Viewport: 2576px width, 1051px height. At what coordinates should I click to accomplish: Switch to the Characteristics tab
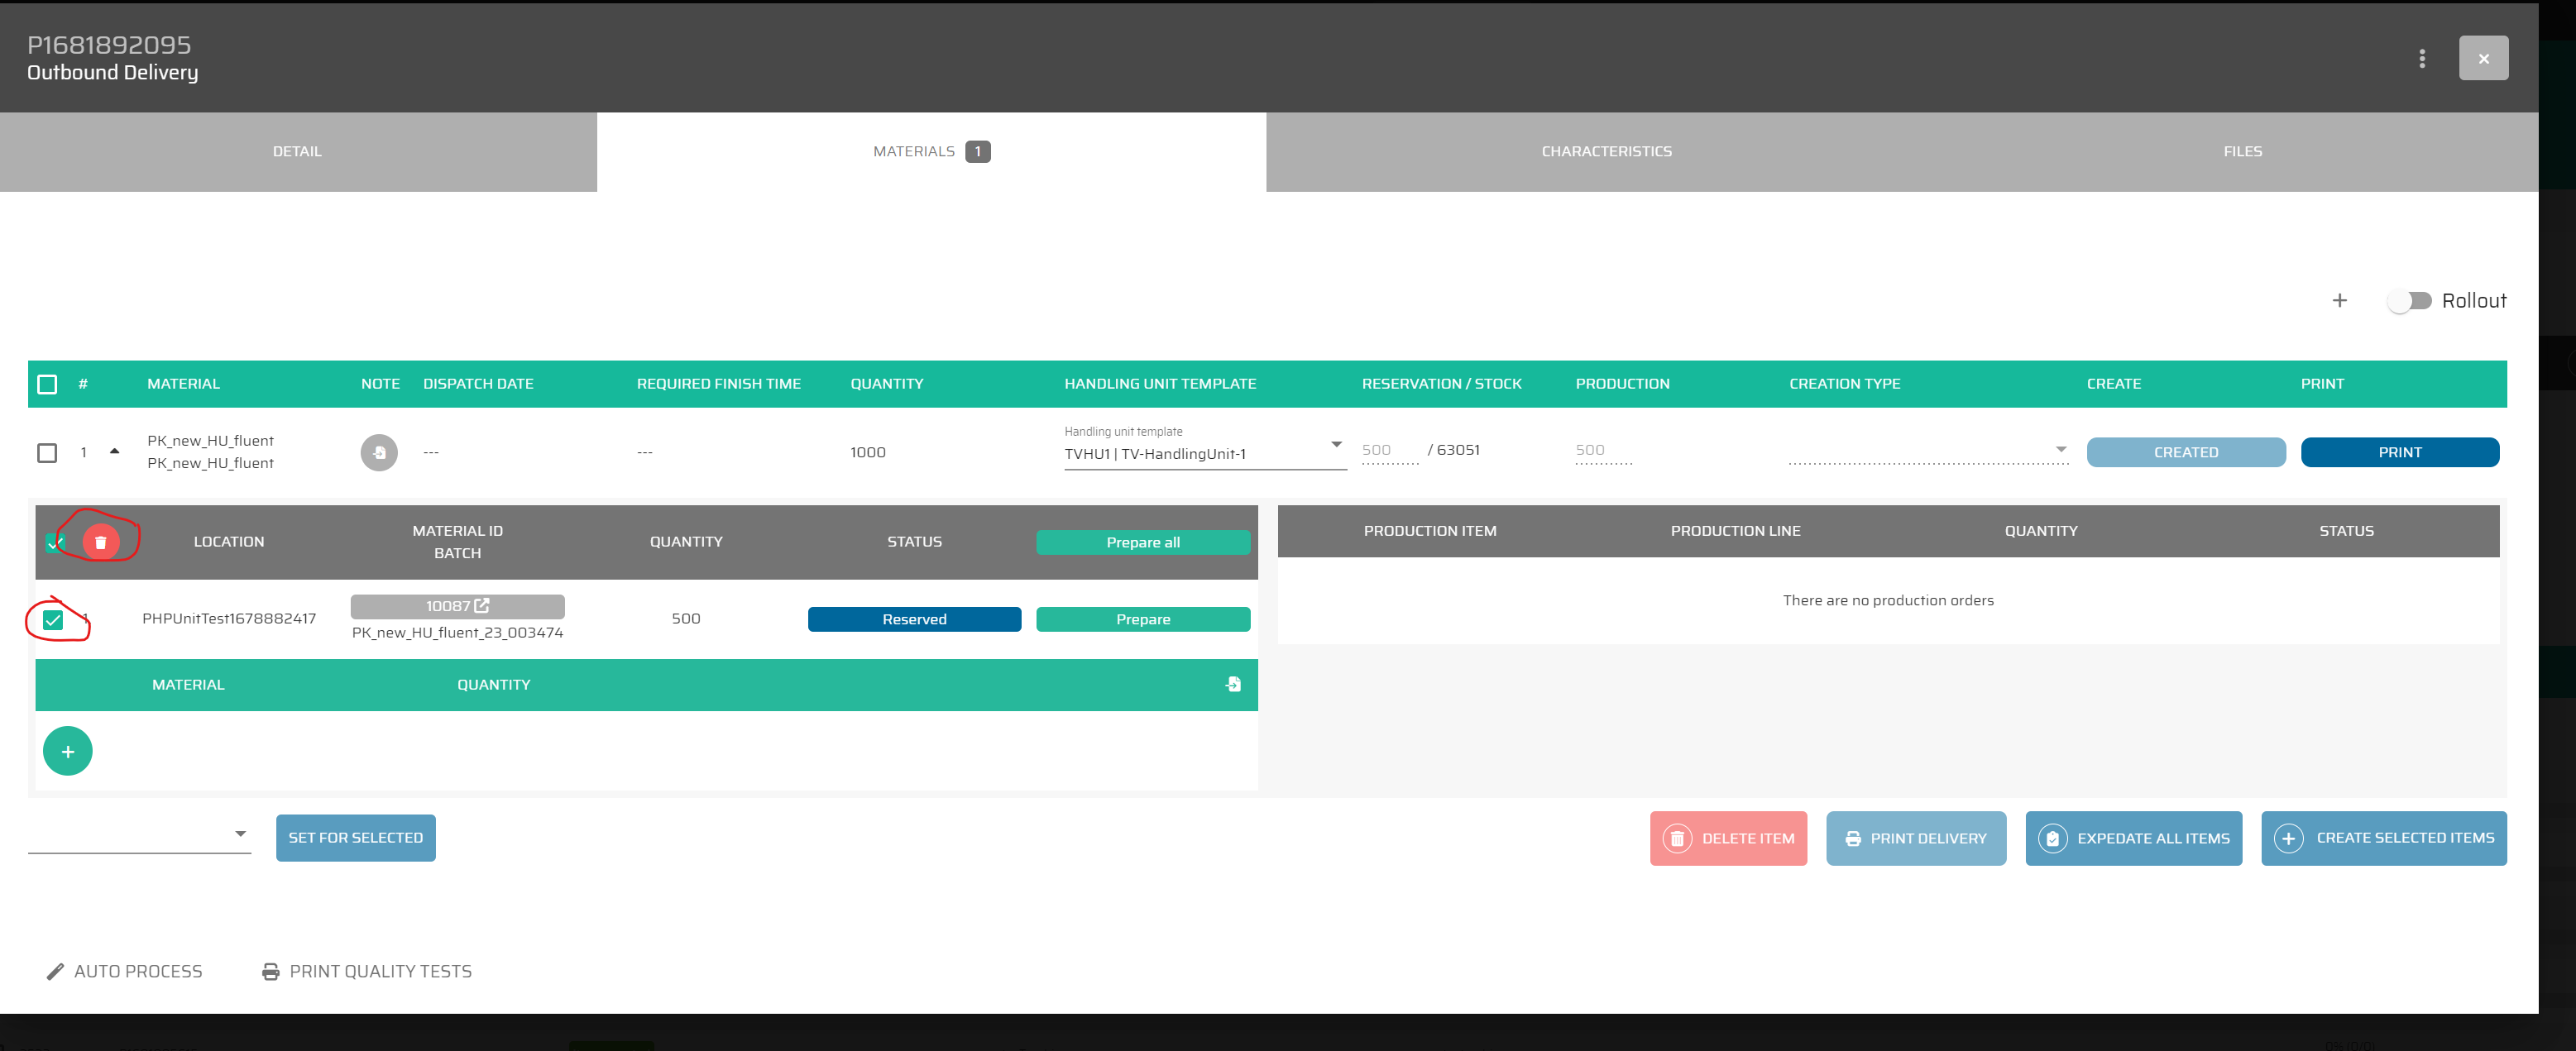[1605, 152]
